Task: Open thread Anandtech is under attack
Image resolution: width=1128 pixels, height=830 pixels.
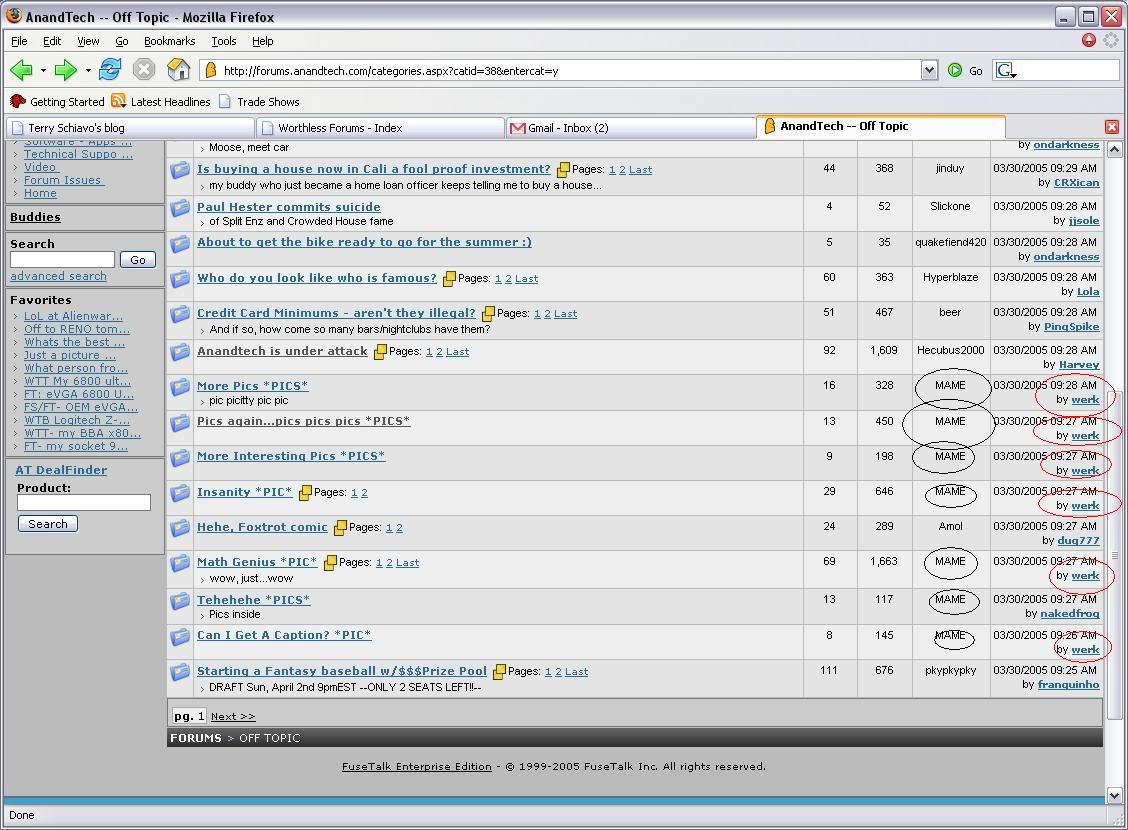Action: [282, 351]
